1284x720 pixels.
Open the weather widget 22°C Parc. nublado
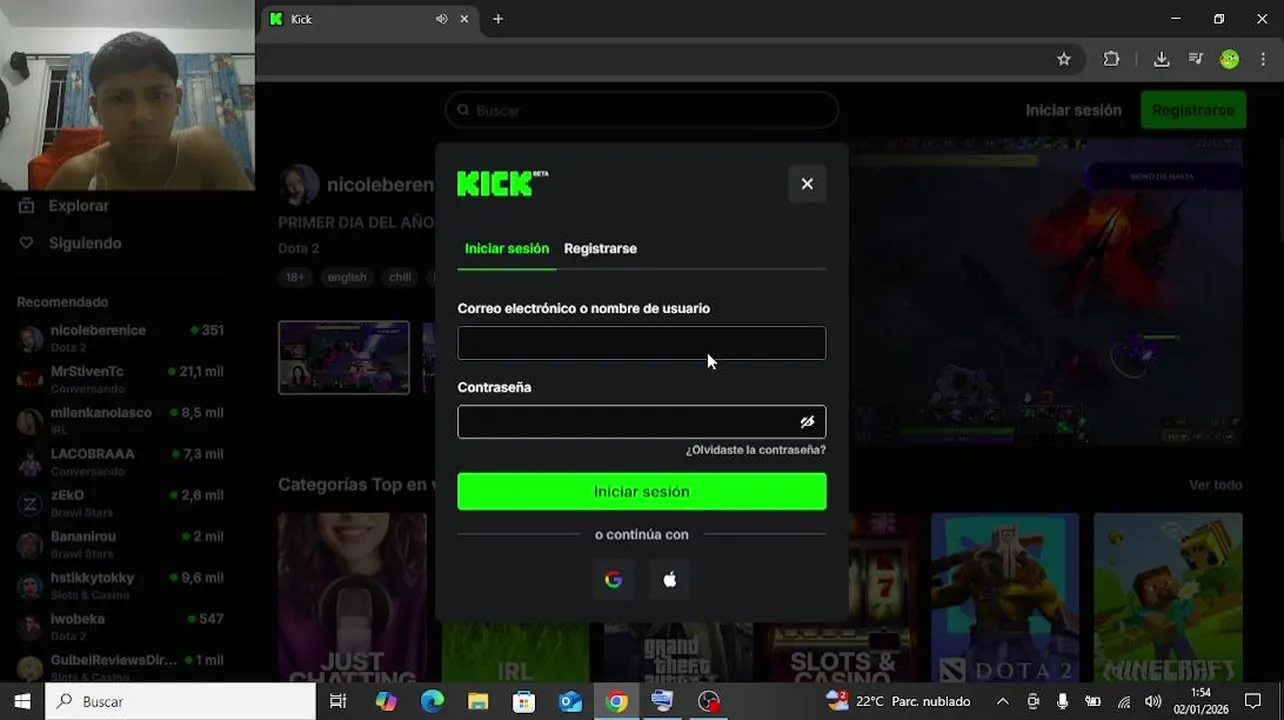898,701
